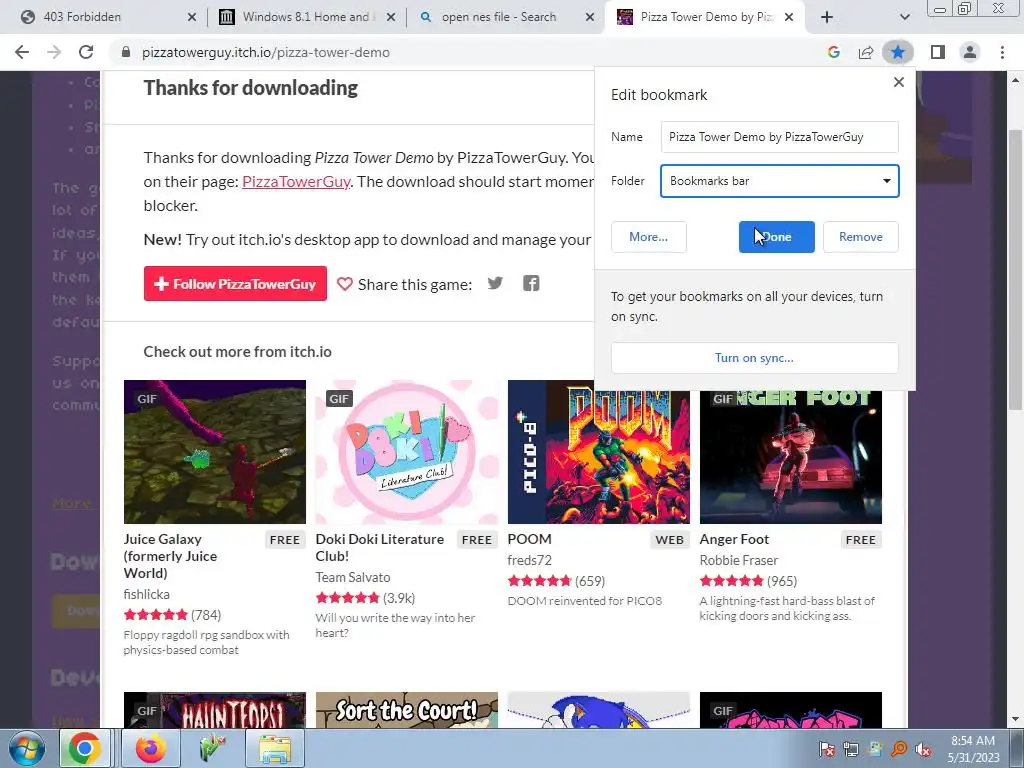The image size is (1024, 768).
Task: Open Doki Doki Literature Club! title link
Action: [379, 547]
